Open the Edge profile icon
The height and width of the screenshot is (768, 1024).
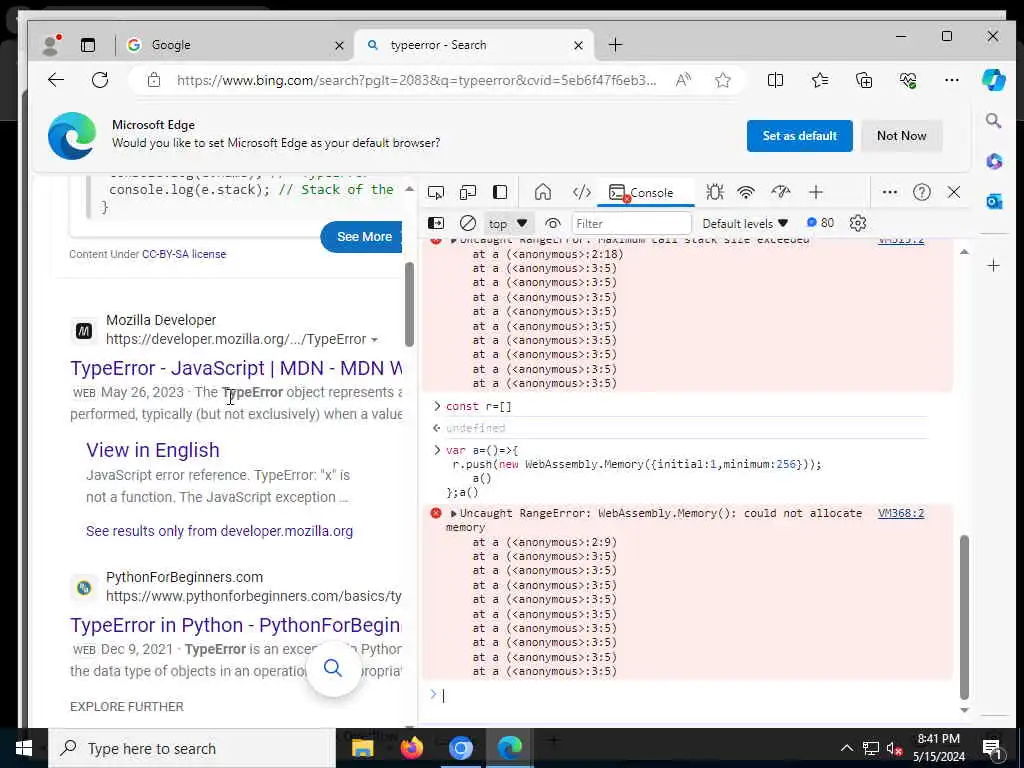pos(51,44)
